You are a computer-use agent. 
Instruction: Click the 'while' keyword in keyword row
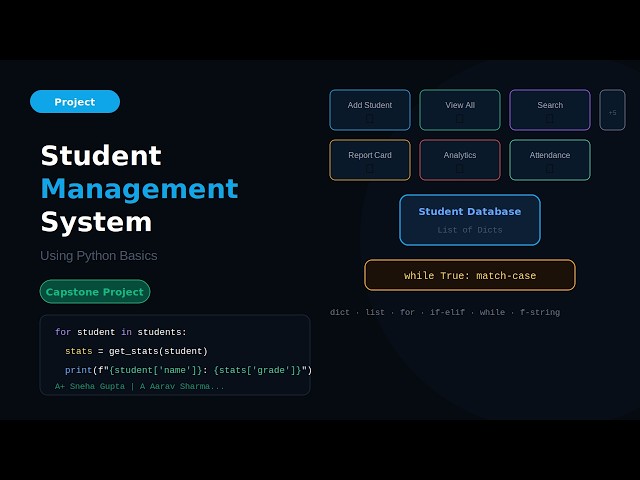point(492,312)
